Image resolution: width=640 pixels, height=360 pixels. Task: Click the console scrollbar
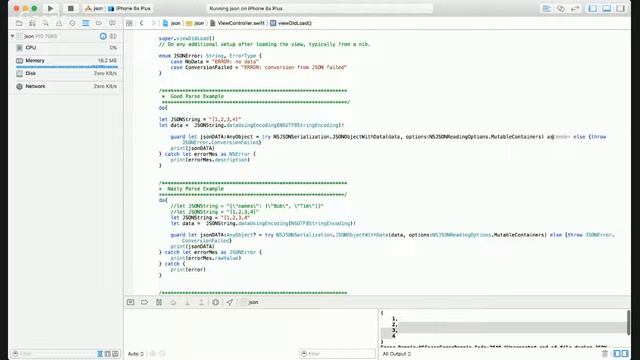(x=629, y=322)
